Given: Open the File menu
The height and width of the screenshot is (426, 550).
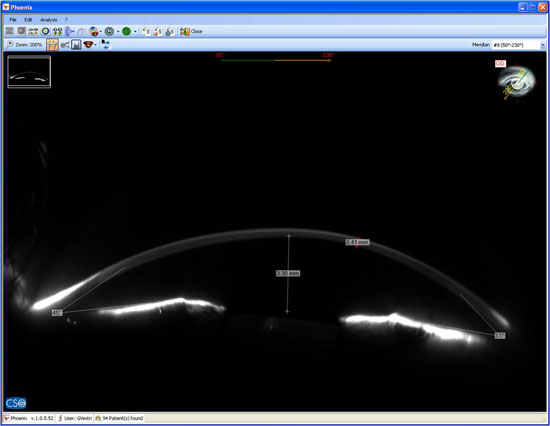Looking at the screenshot, I should point(13,20).
